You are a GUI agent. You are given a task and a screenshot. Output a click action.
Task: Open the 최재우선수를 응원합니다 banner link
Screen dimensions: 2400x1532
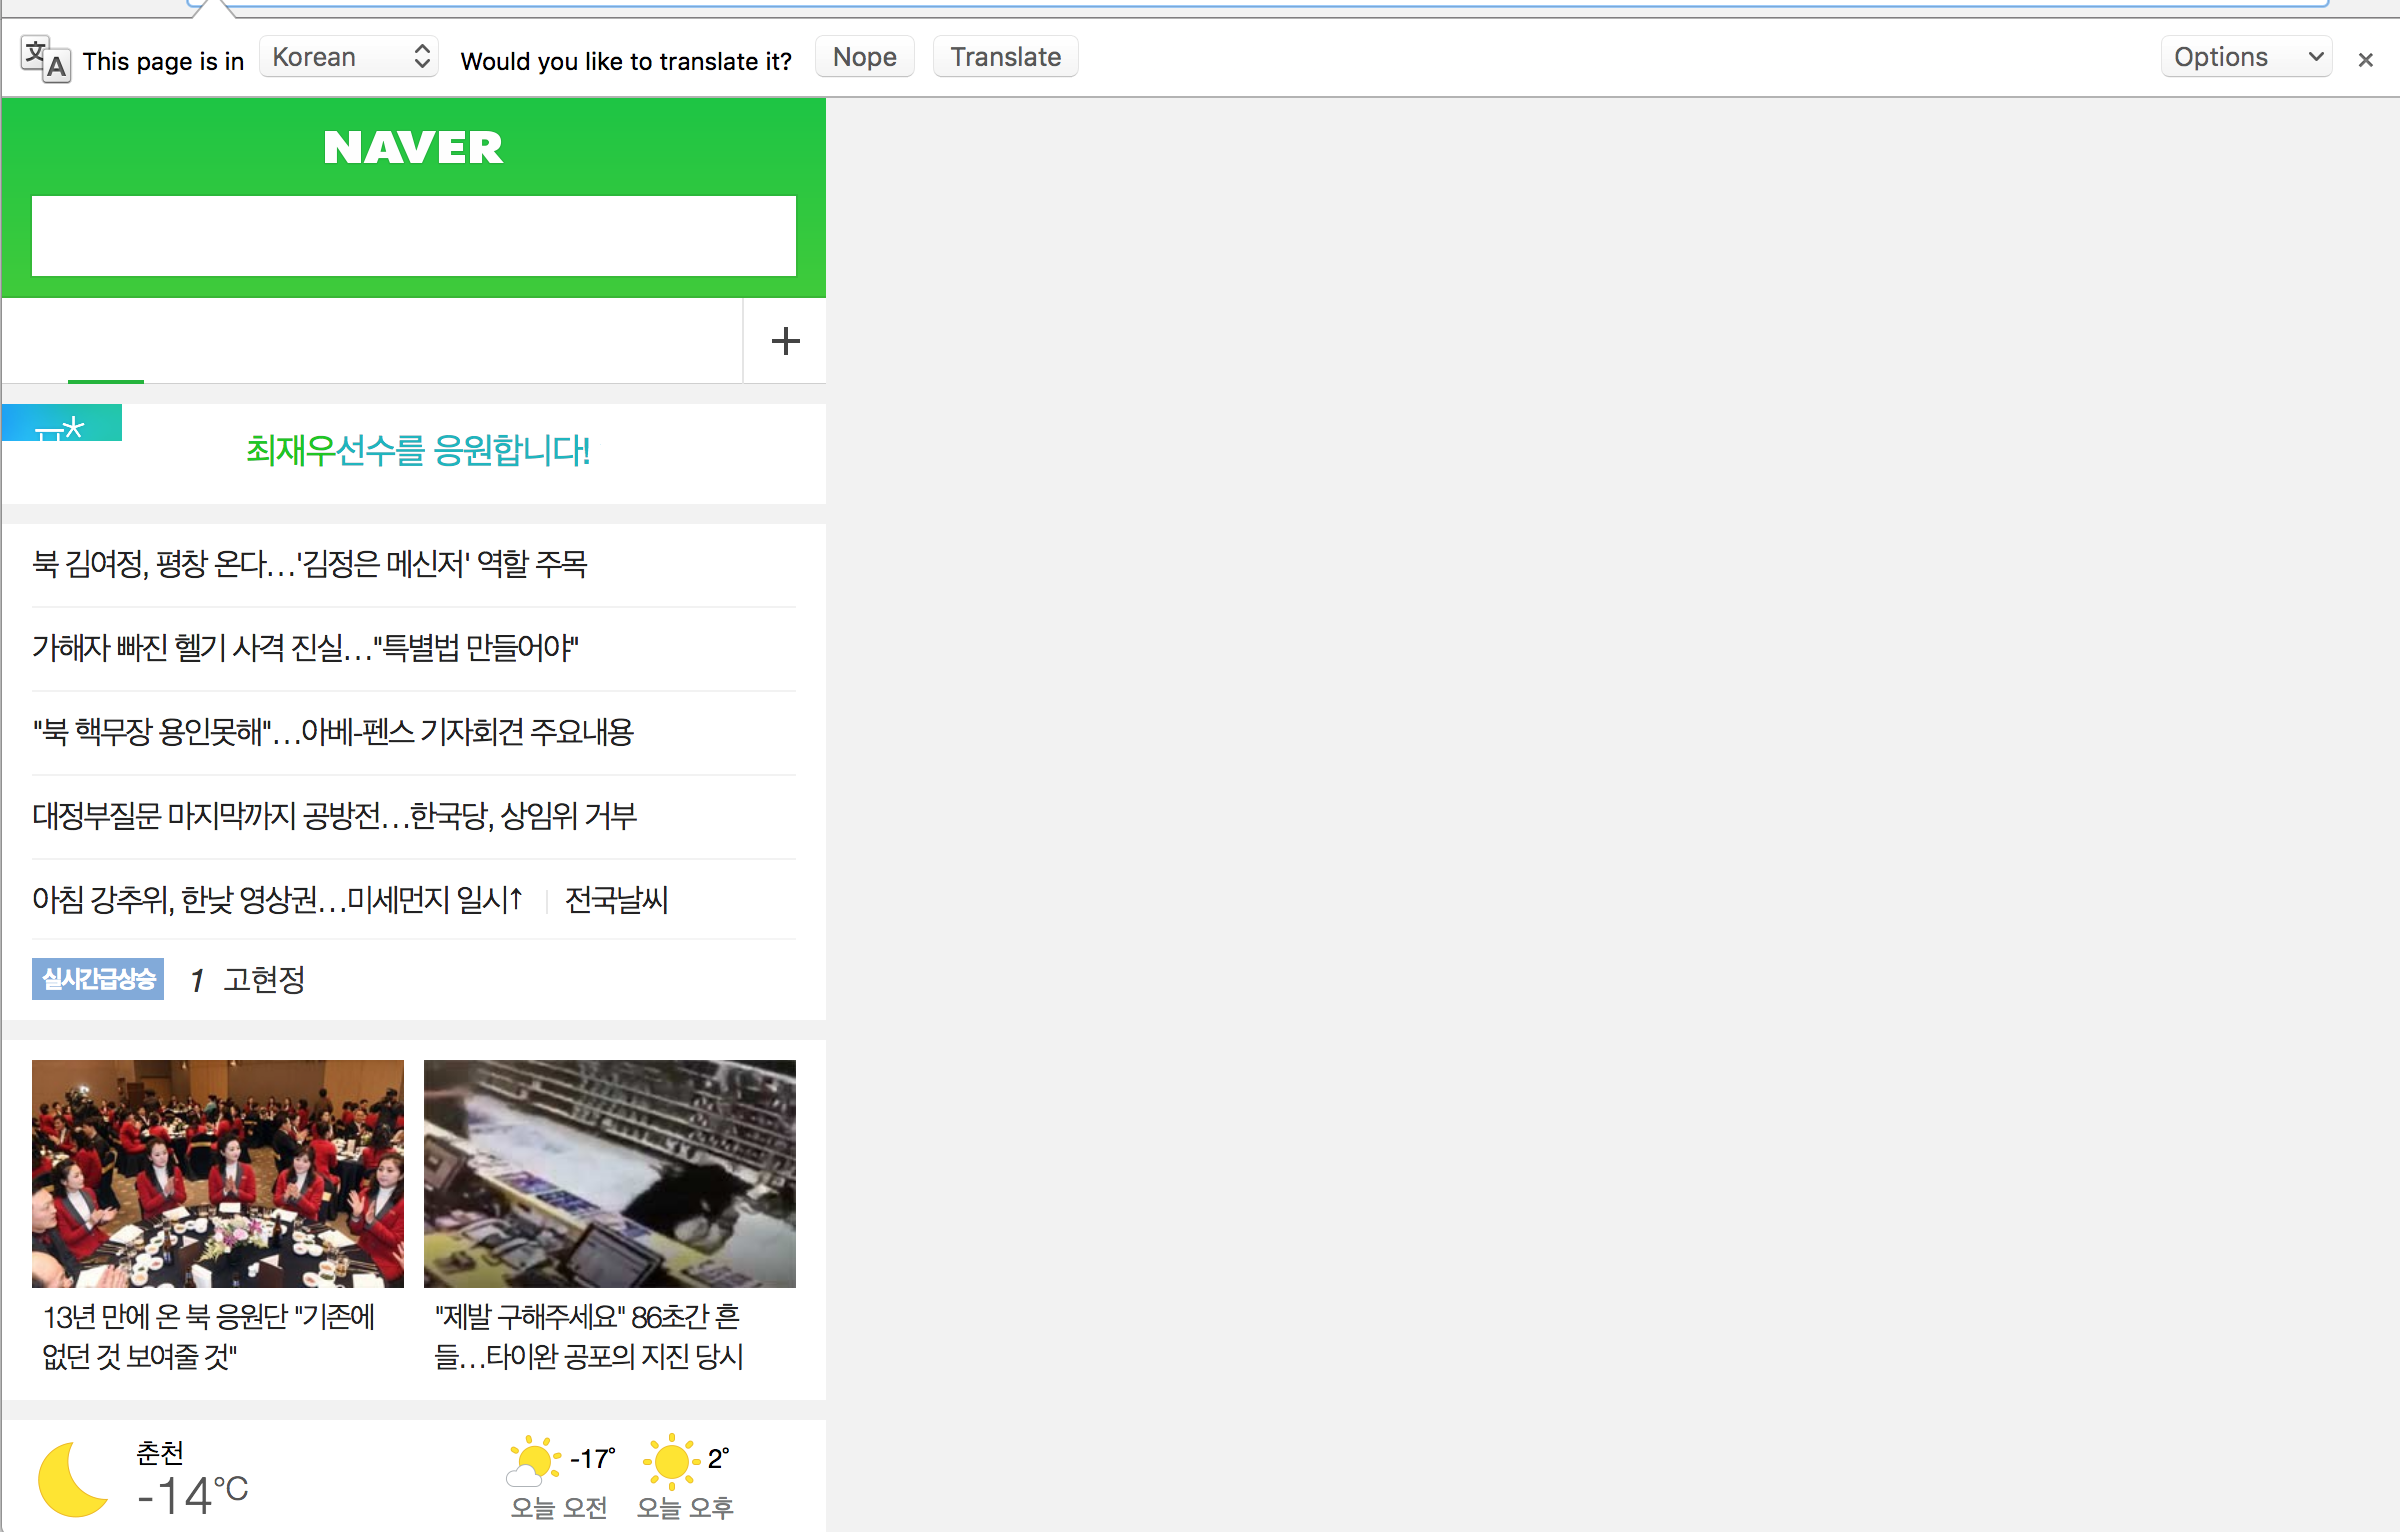(418, 450)
